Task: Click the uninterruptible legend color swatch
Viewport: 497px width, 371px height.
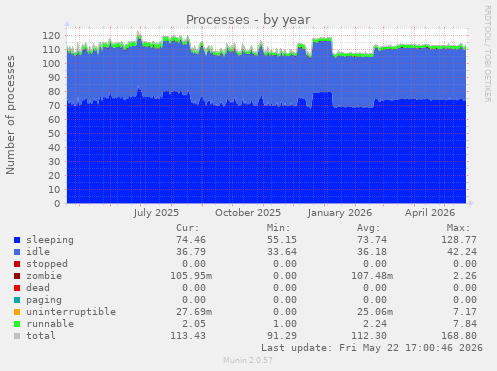Action: (17, 312)
